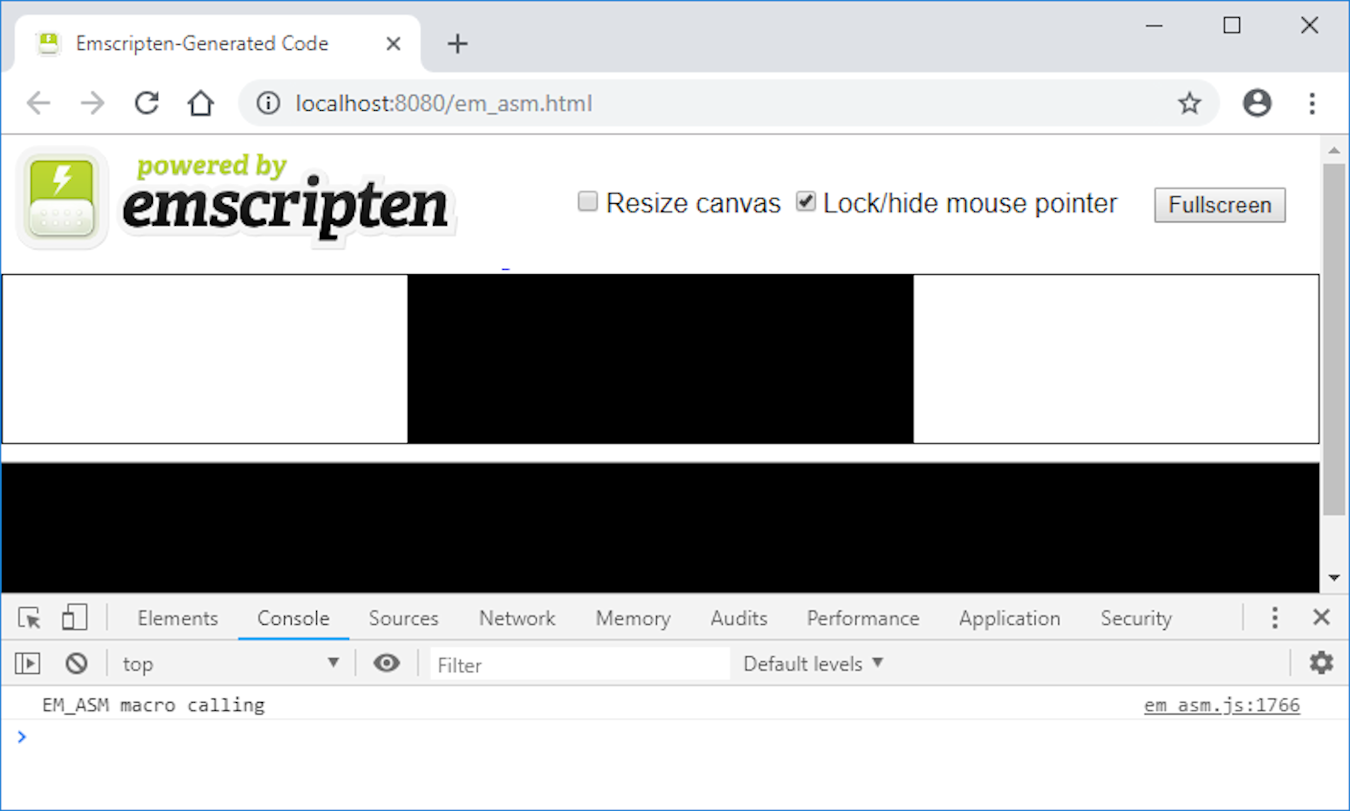Toggle the DevTools device toolbar icon
The width and height of the screenshot is (1350, 811).
(x=74, y=618)
